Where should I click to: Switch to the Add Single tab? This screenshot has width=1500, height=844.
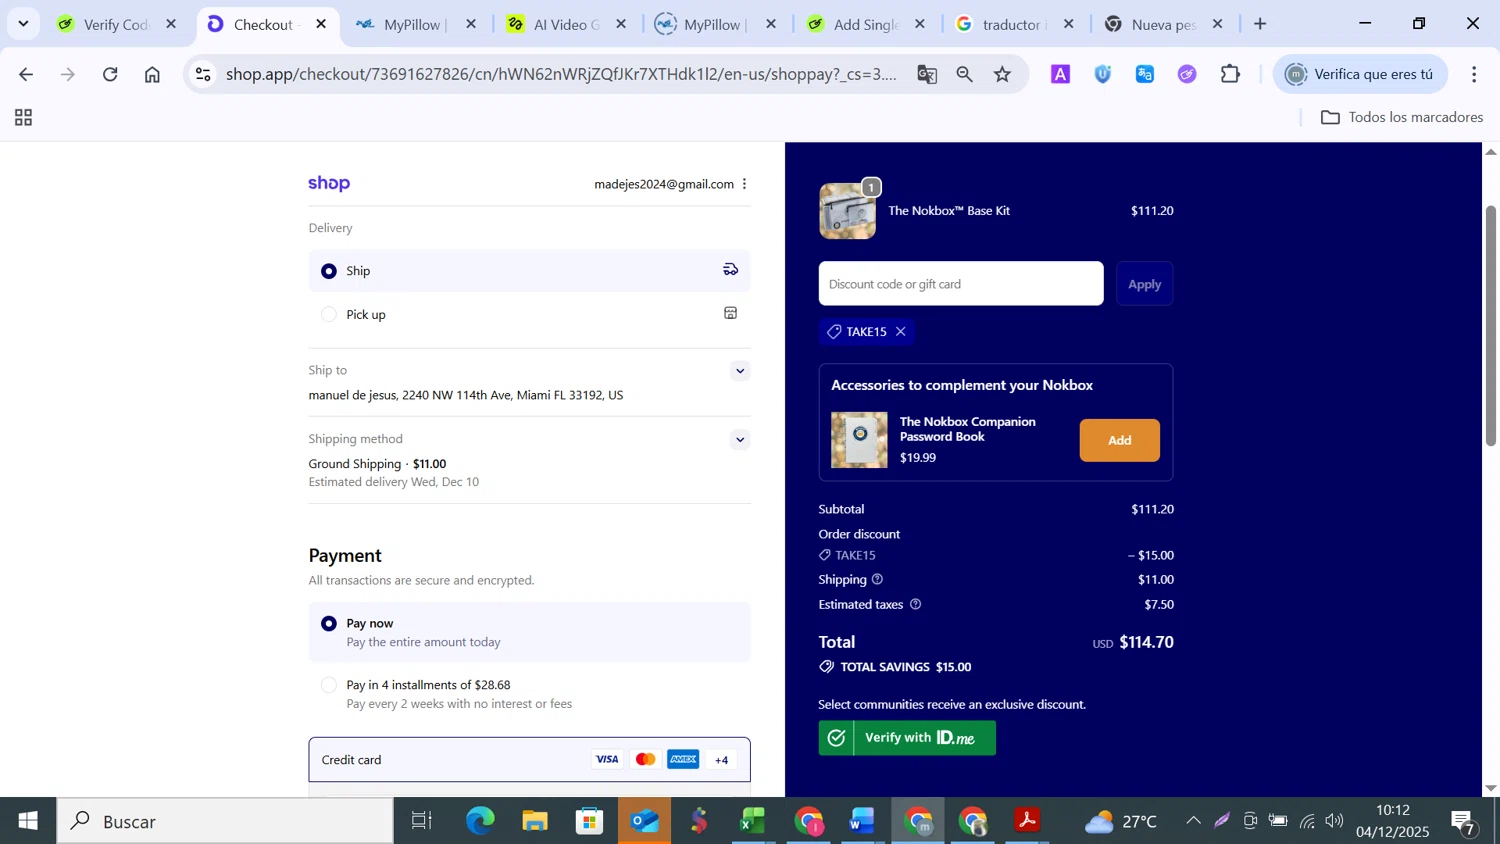coord(866,24)
